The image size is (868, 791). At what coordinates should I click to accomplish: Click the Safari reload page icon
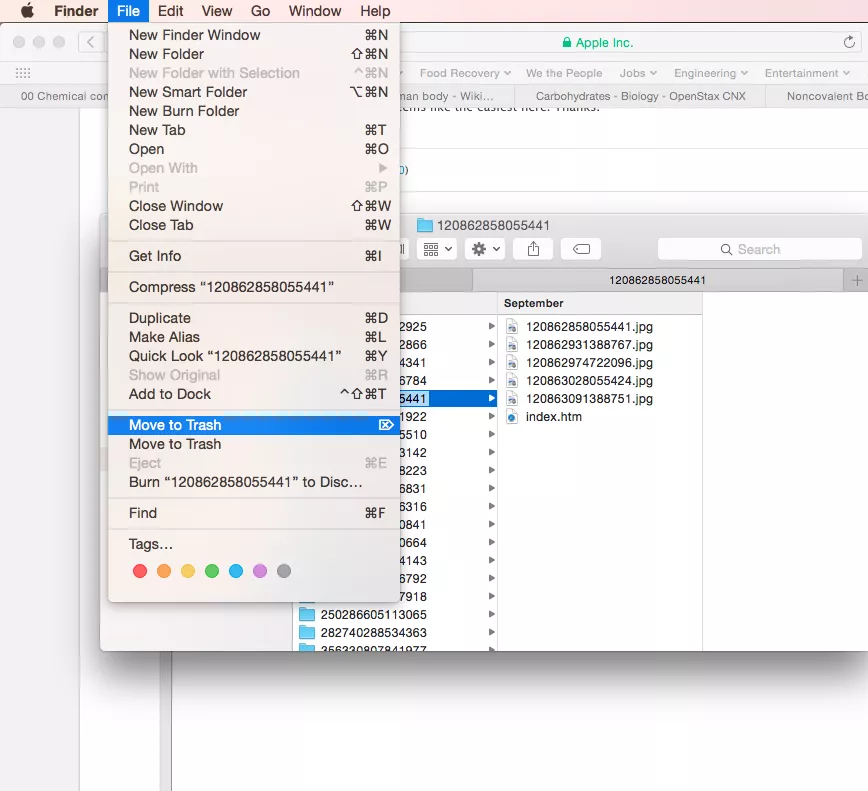coord(849,42)
